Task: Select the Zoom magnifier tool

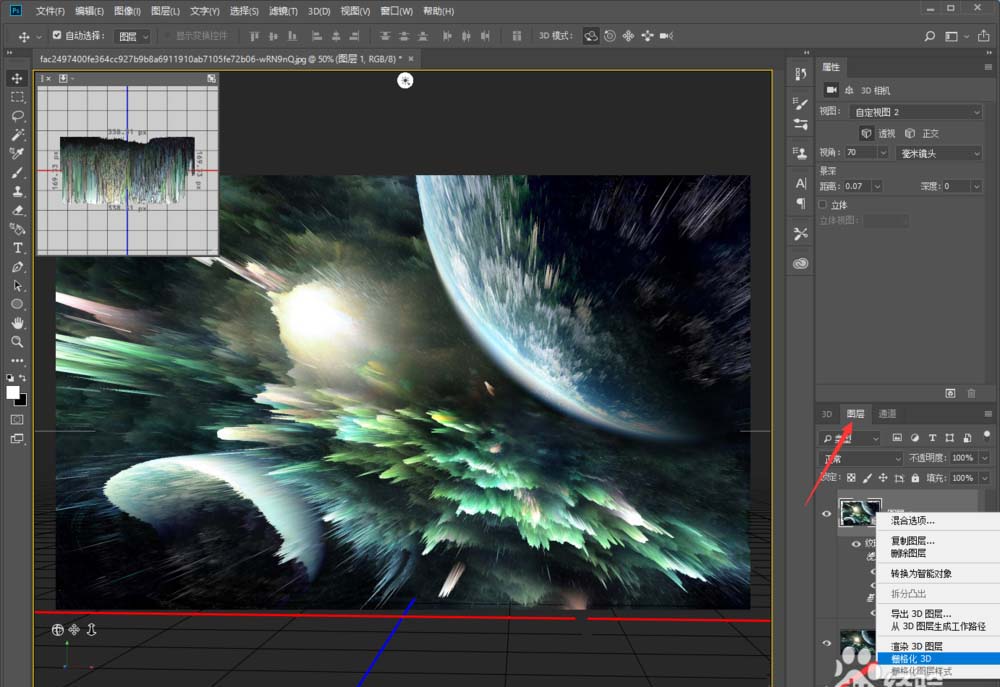Action: click(18, 342)
